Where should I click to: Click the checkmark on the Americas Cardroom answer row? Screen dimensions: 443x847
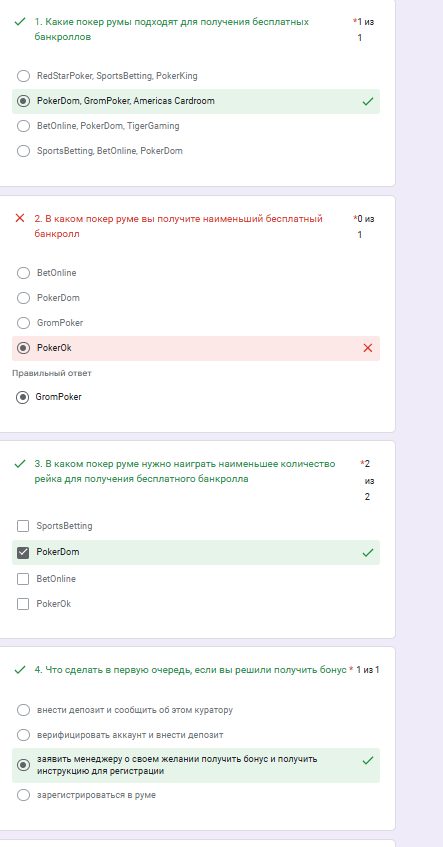(368, 101)
